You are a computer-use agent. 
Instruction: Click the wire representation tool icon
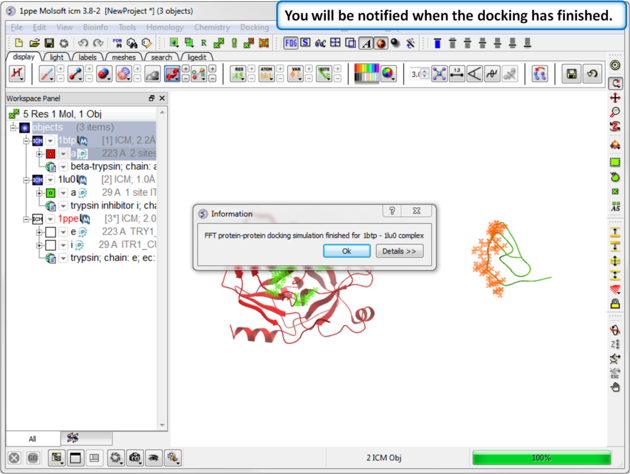(47, 74)
